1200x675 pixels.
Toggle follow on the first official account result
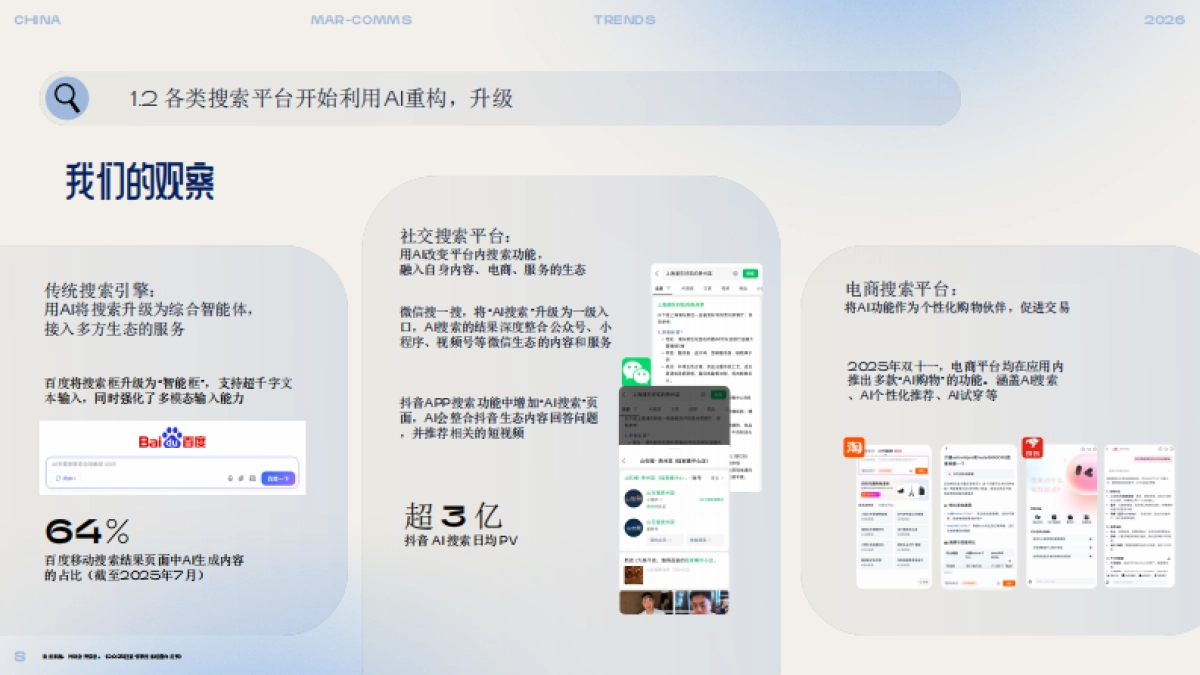(711, 498)
